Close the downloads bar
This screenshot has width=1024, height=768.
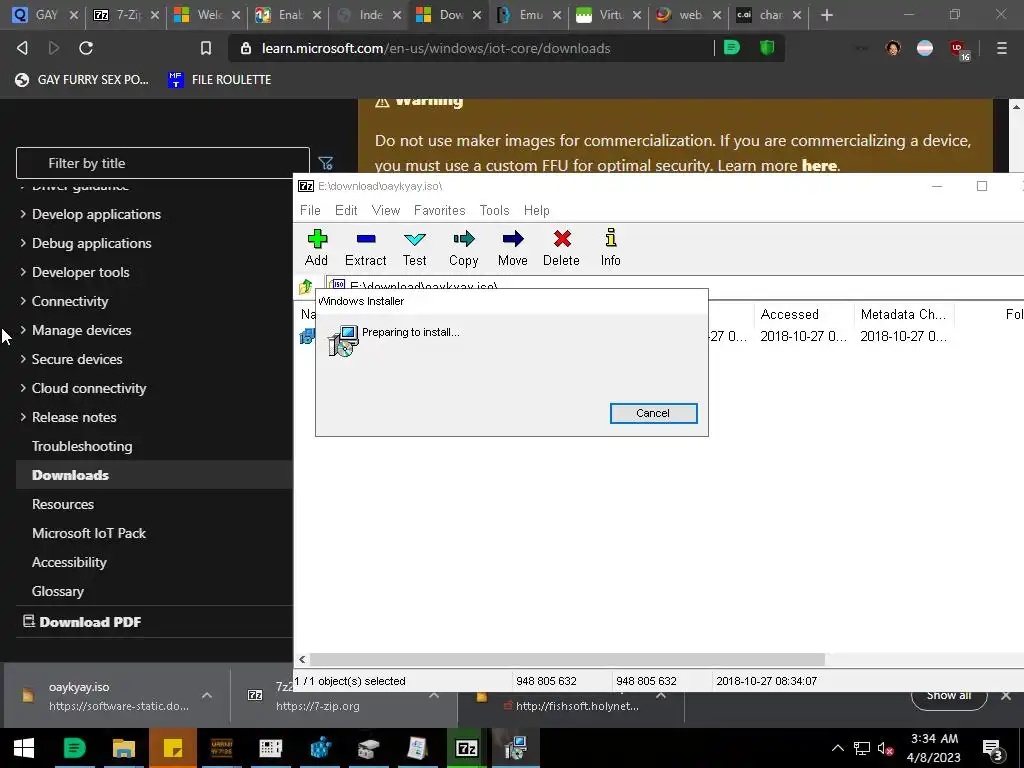pos(1006,696)
